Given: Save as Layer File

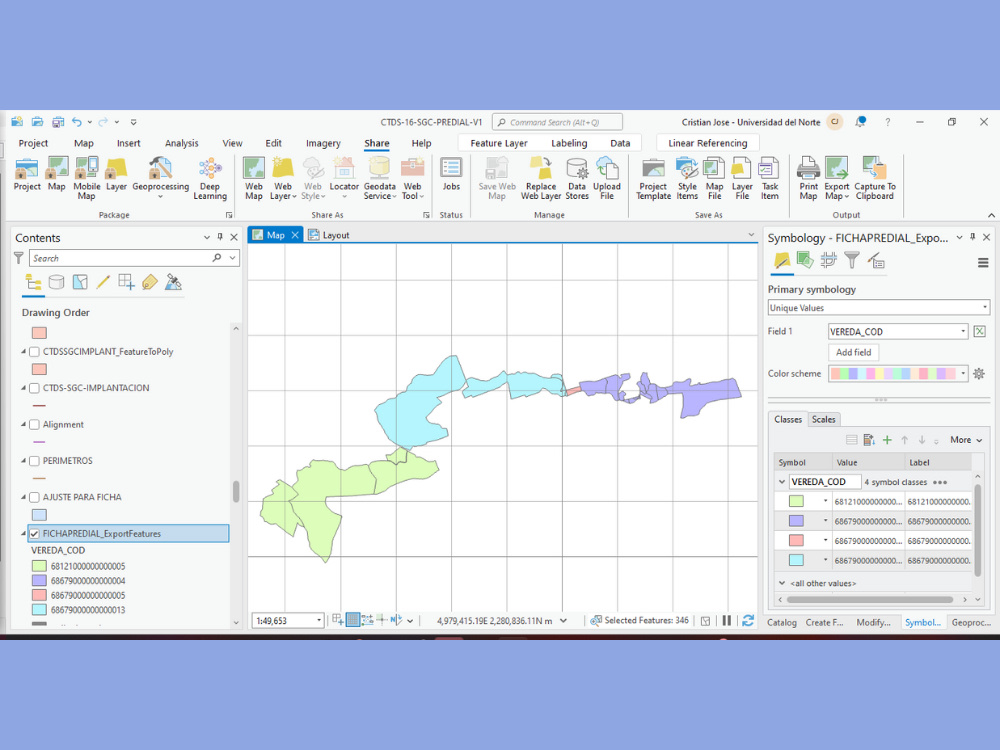Looking at the screenshot, I should click(742, 179).
